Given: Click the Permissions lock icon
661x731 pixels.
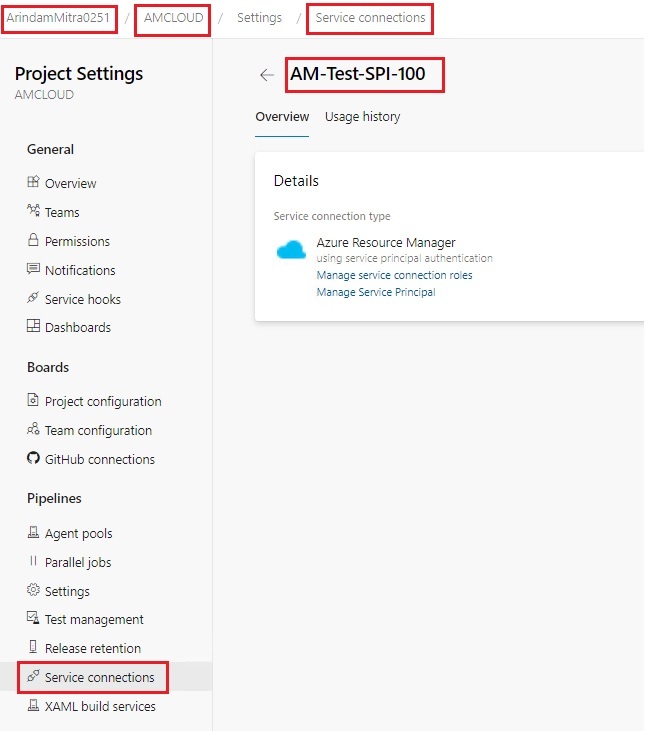Looking at the screenshot, I should (33, 240).
